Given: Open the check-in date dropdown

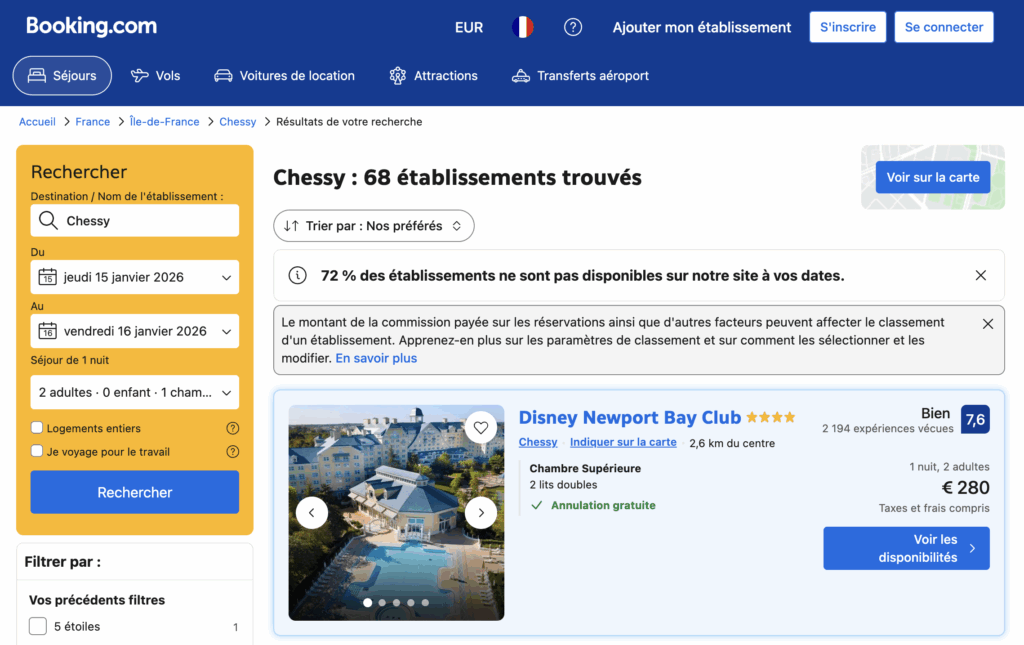Looking at the screenshot, I should (x=135, y=277).
